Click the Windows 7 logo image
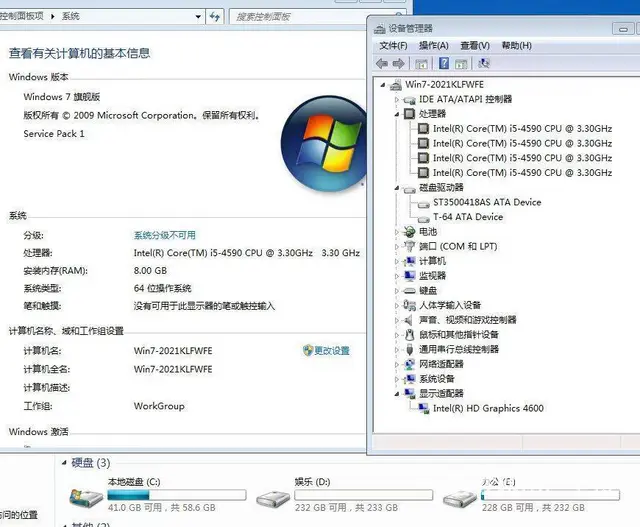 pyautogui.click(x=324, y=144)
